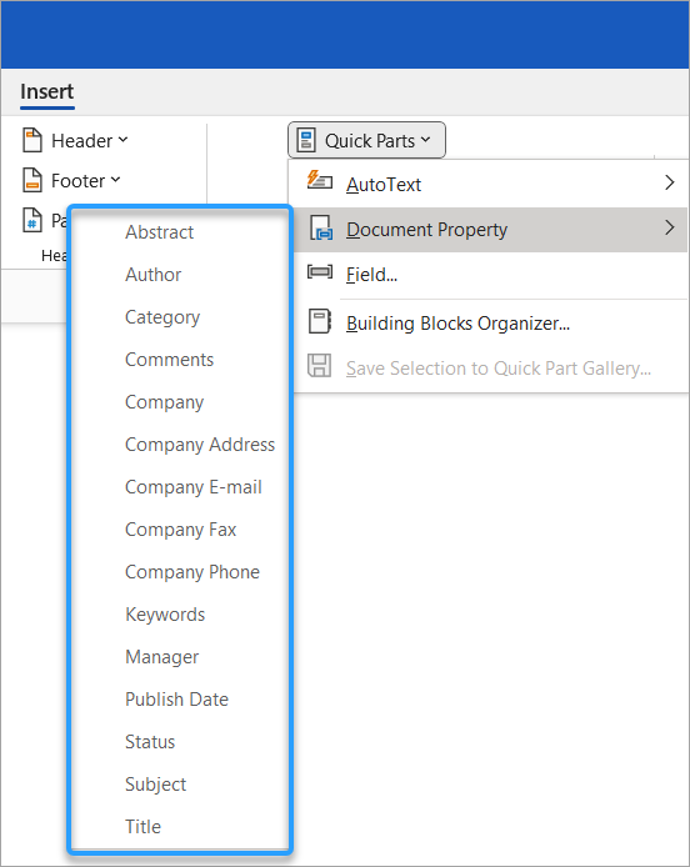Click the AutoText lightning icon

tap(319, 183)
